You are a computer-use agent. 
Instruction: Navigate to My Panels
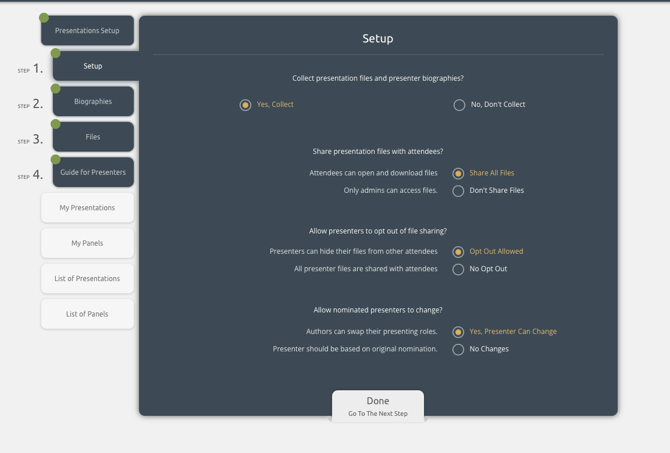(87, 243)
